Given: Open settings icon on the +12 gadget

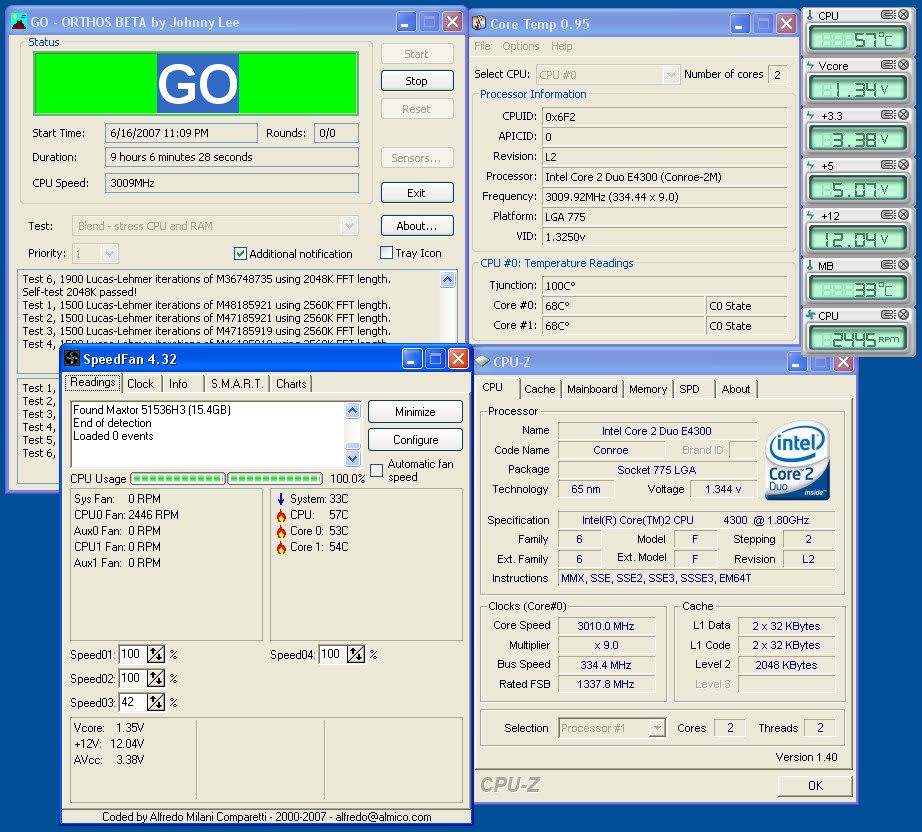Looking at the screenshot, I should coord(888,215).
